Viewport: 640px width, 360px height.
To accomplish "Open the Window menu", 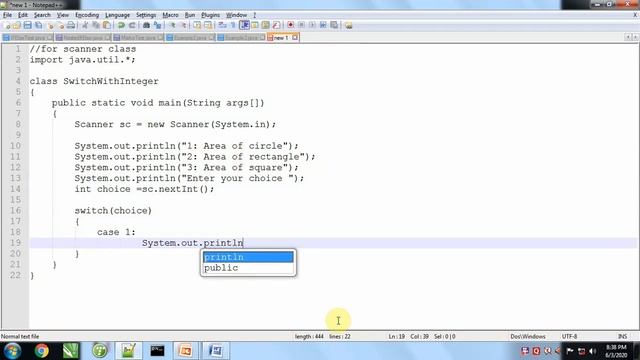I will click(x=236, y=15).
